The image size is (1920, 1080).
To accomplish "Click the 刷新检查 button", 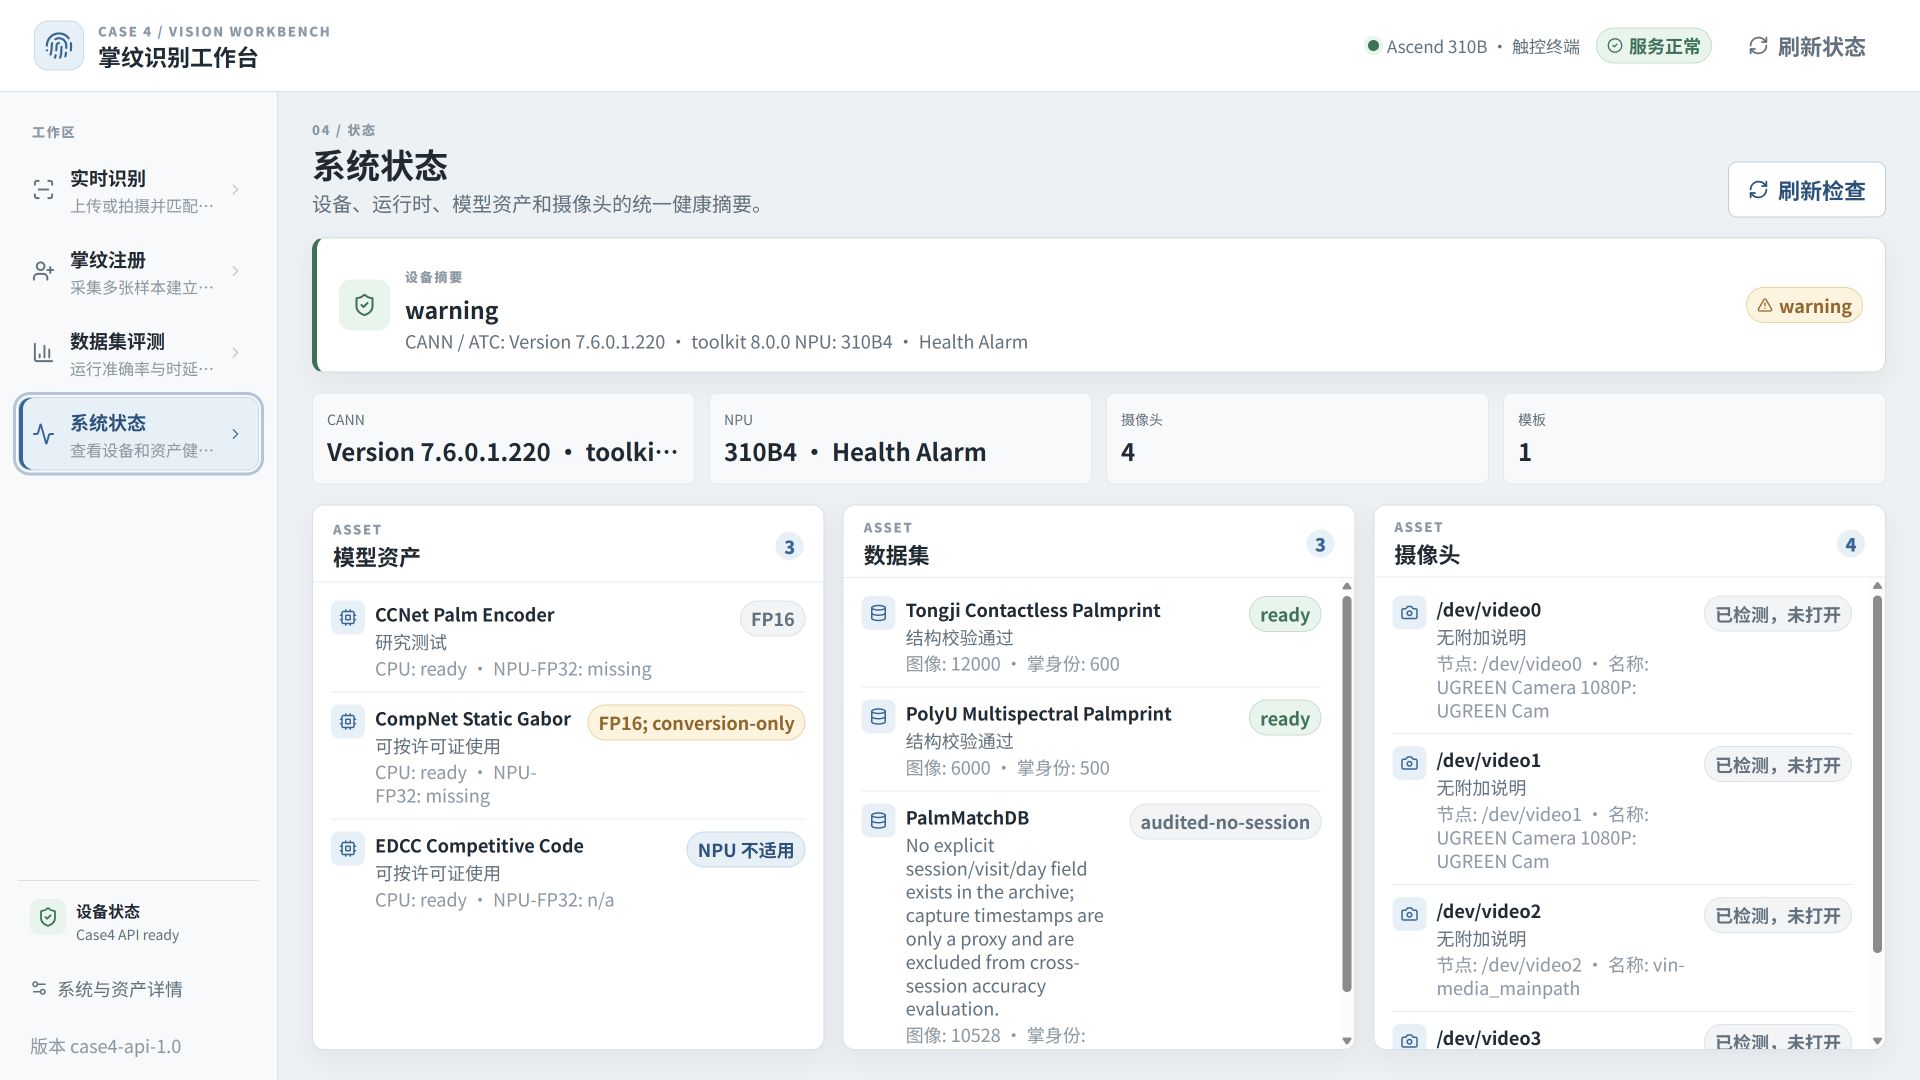I will point(1807,190).
